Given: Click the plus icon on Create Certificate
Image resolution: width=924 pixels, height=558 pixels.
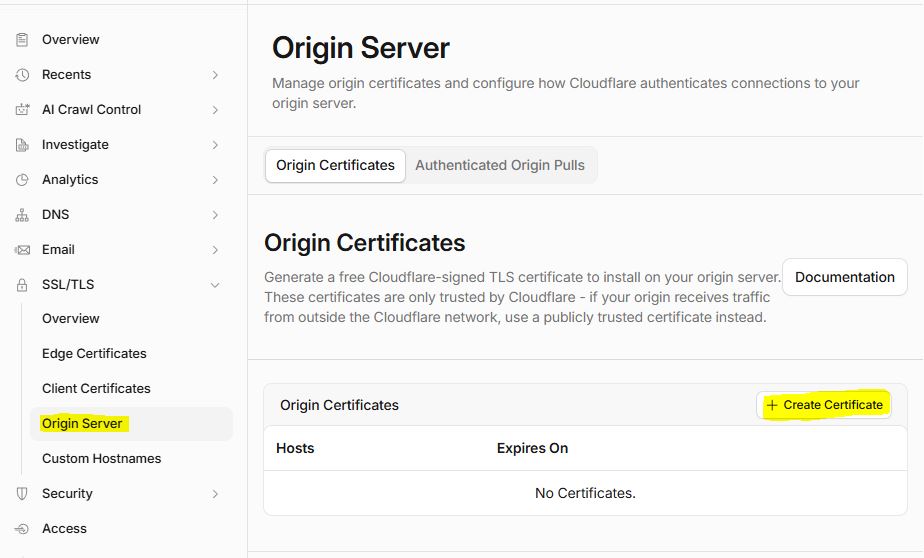Looking at the screenshot, I should [x=772, y=405].
